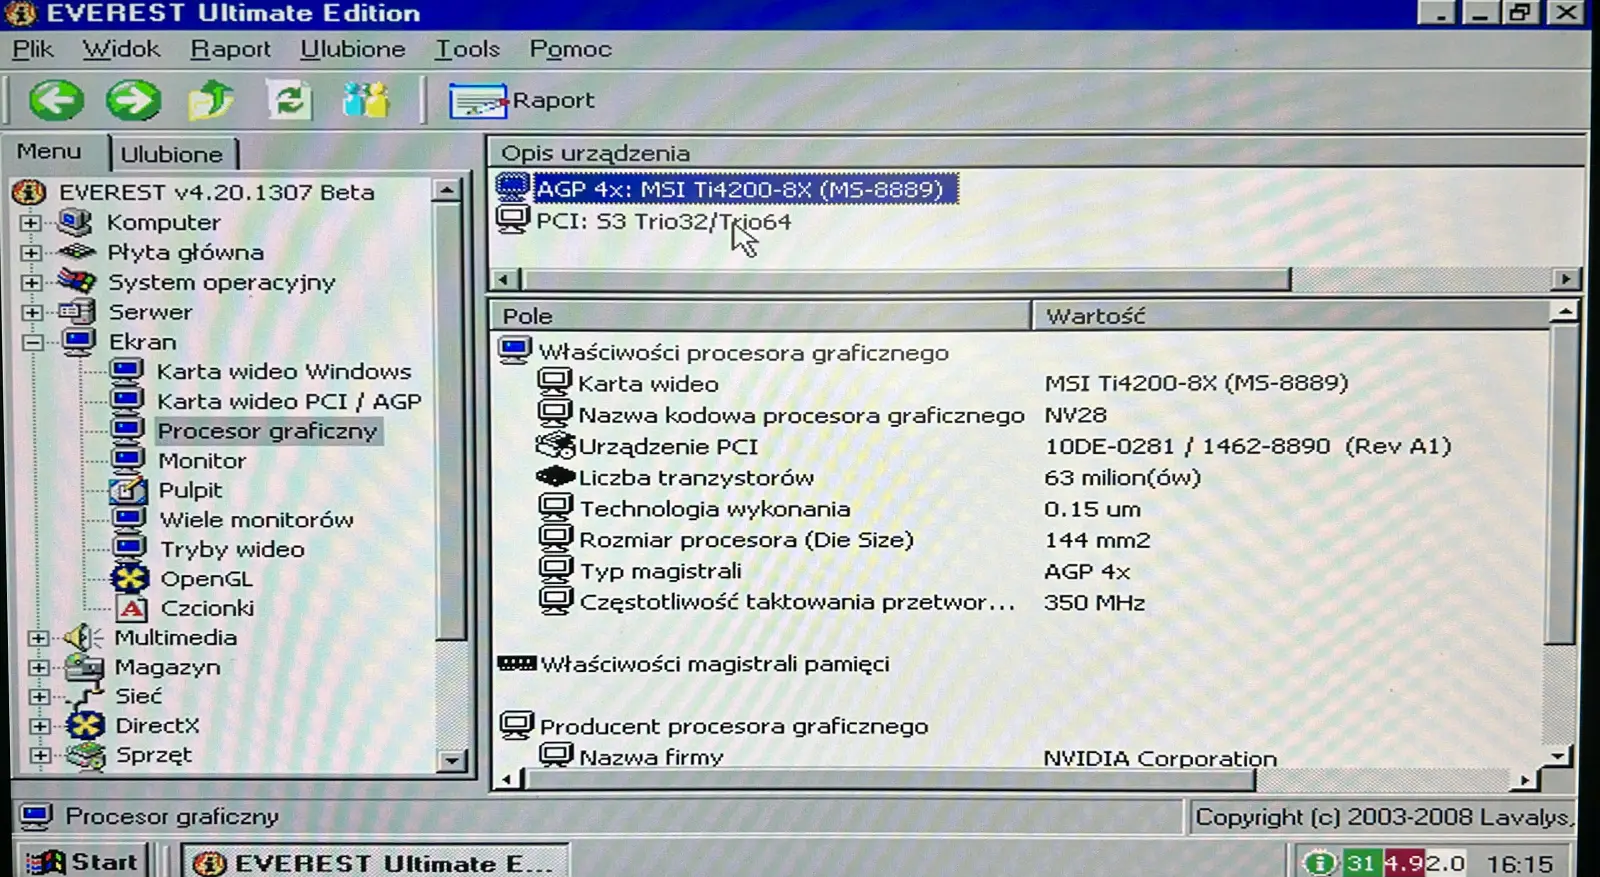
Task: Click the up-level arrow toolbar icon
Action: click(x=211, y=100)
